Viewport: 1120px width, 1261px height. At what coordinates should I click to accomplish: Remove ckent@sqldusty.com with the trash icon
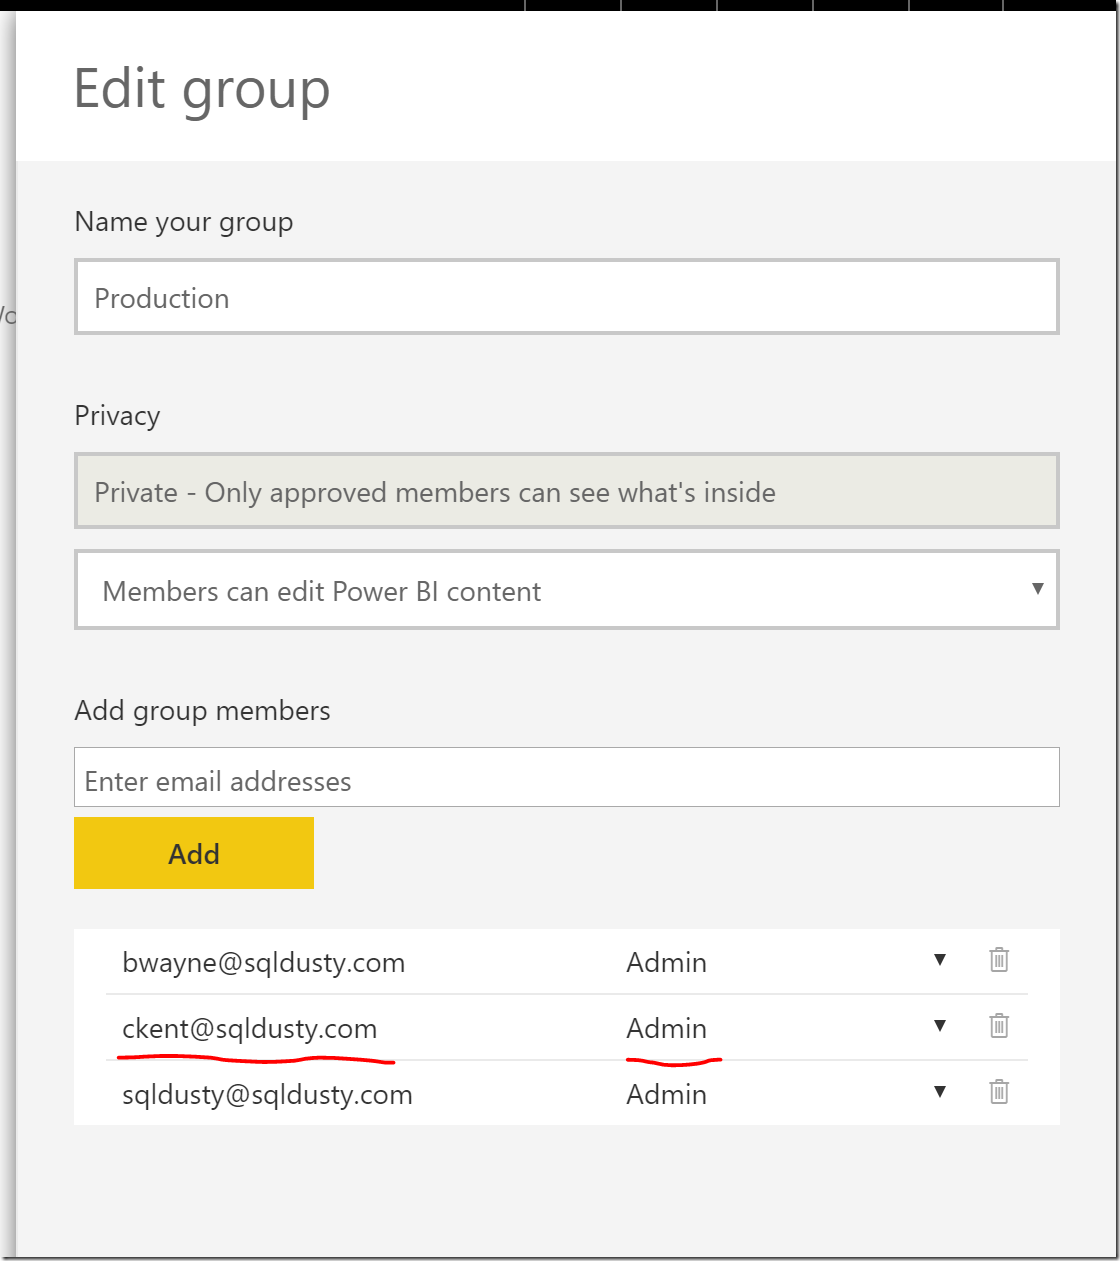click(x=998, y=1026)
